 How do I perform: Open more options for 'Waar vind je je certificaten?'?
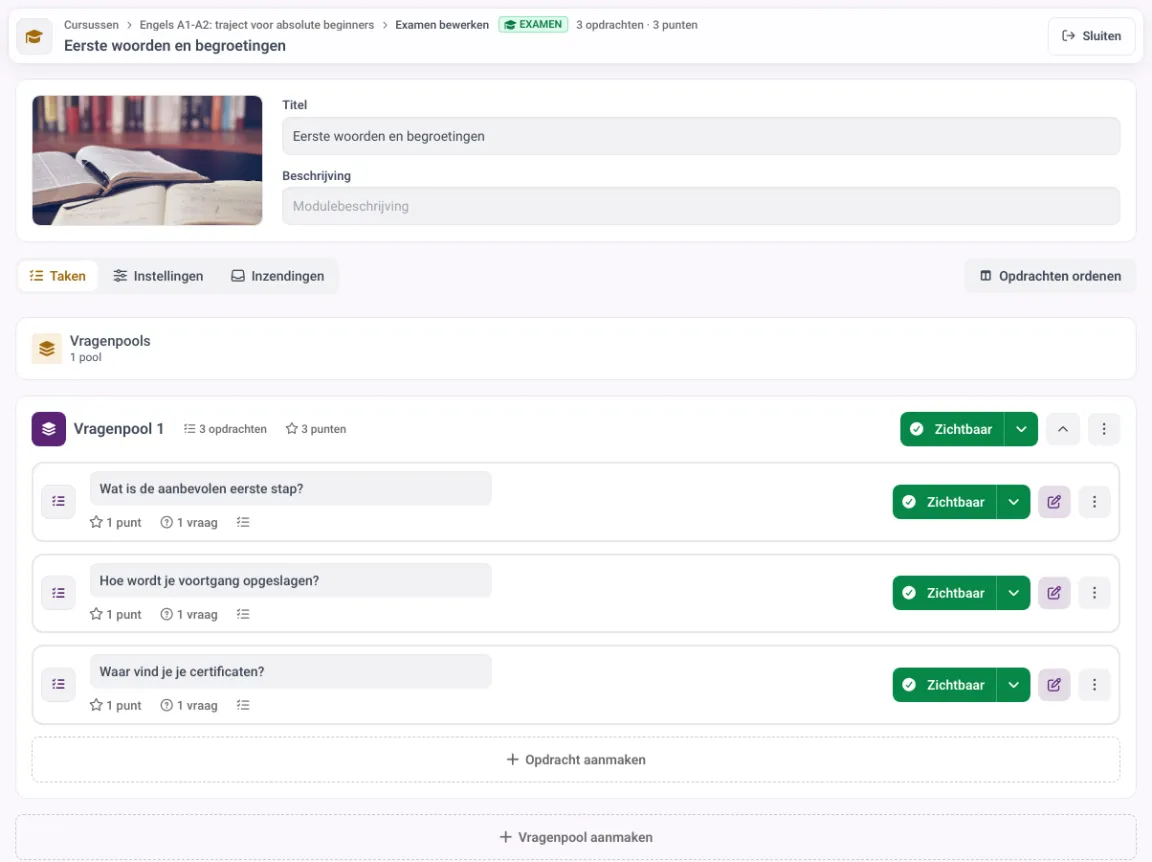(1094, 685)
